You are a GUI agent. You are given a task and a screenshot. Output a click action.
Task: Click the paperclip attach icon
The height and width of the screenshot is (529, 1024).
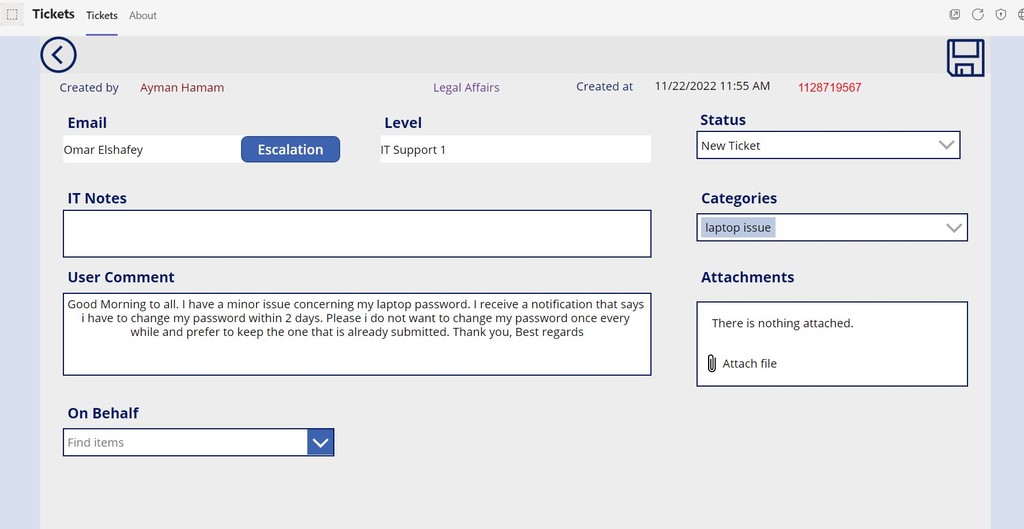[x=711, y=363]
